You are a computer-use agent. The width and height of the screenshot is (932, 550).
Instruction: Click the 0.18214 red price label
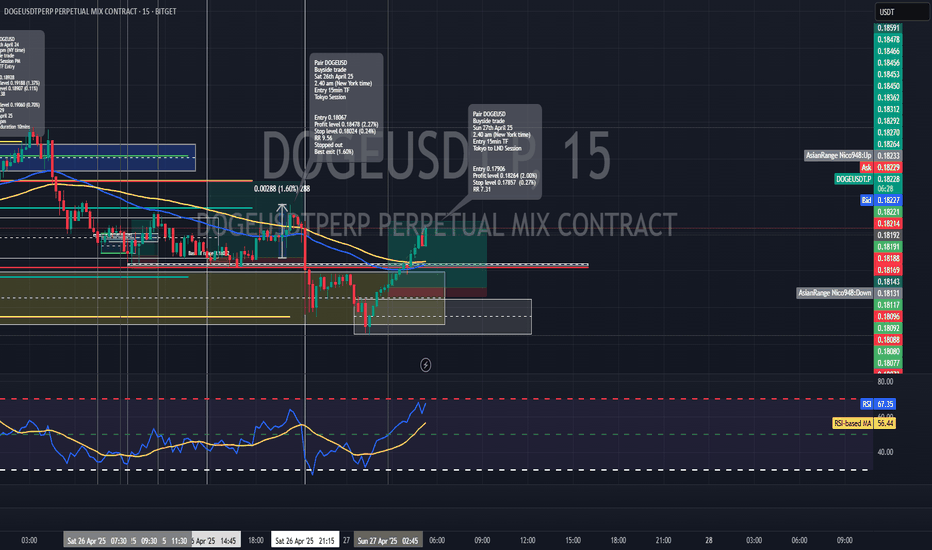pyautogui.click(x=888, y=224)
